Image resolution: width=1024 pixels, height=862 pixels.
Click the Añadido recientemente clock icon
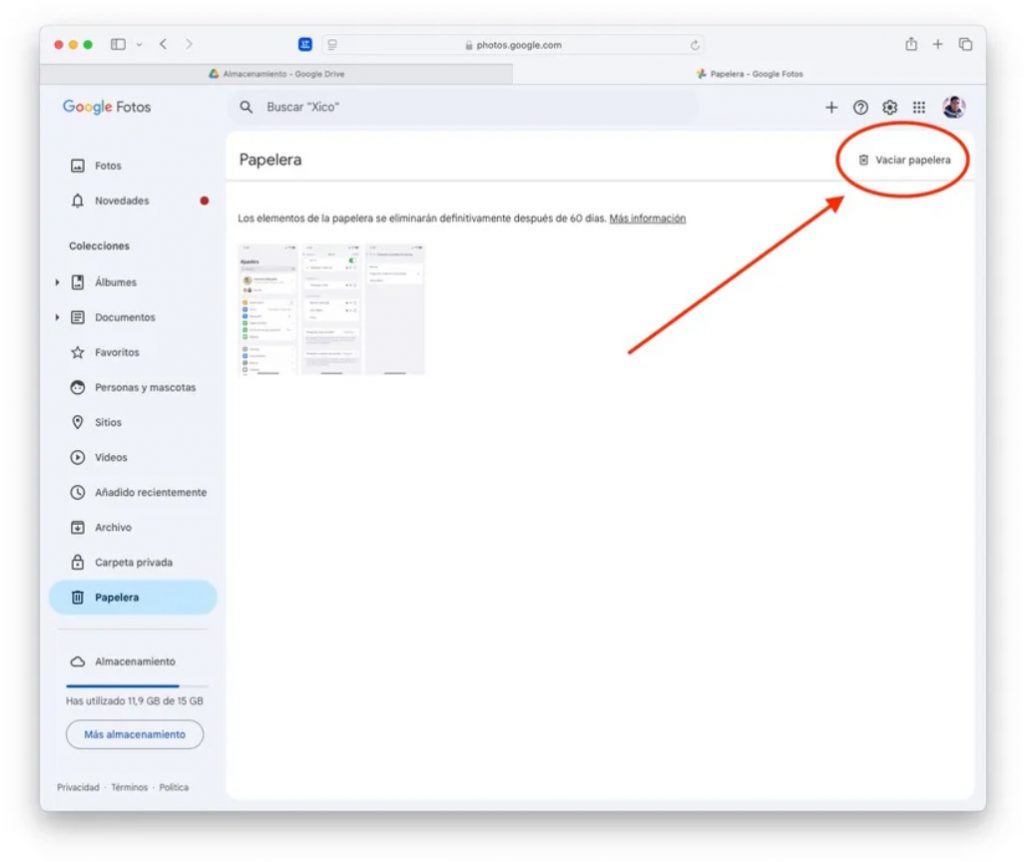coord(79,492)
